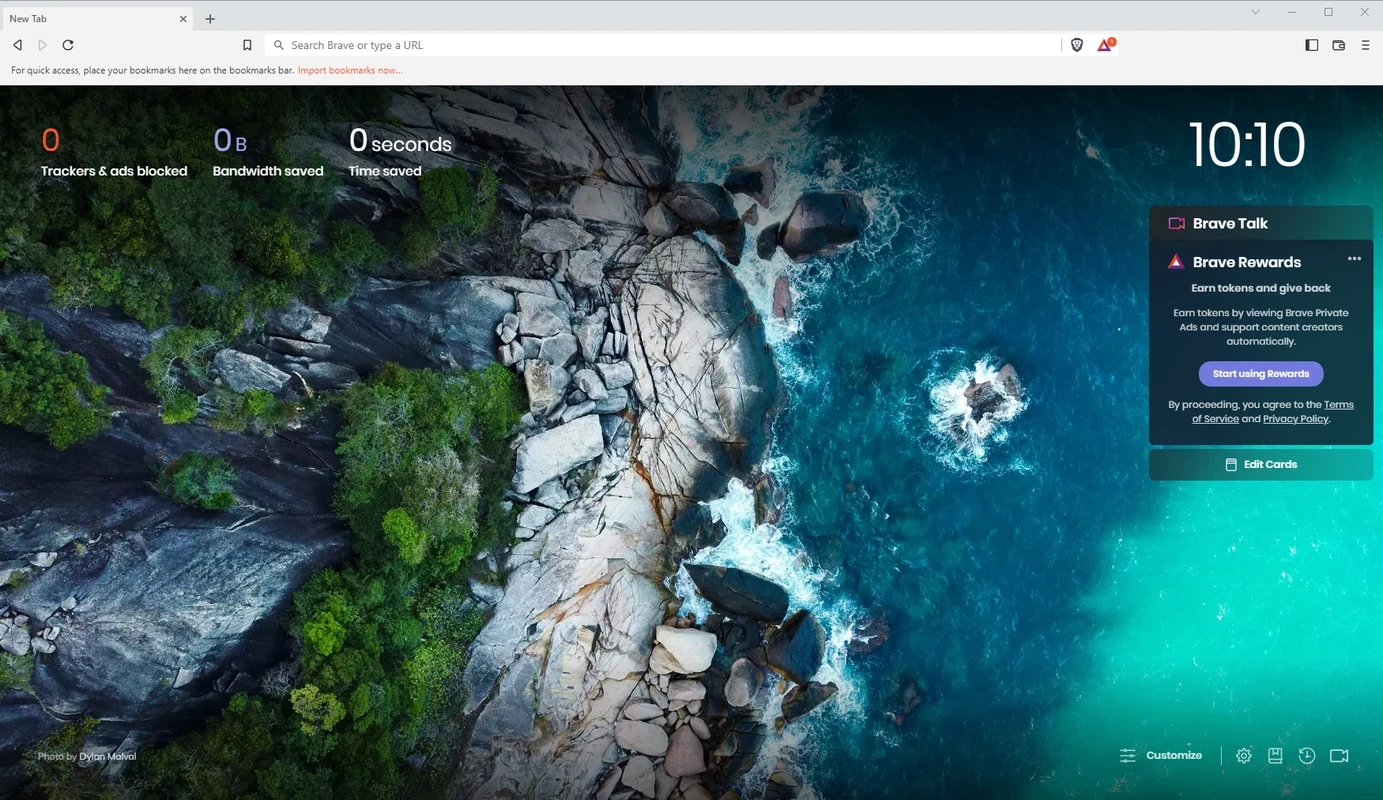Screen dimensions: 1383x800
Task: Open settings gear icon at bottom right
Action: tap(1244, 756)
